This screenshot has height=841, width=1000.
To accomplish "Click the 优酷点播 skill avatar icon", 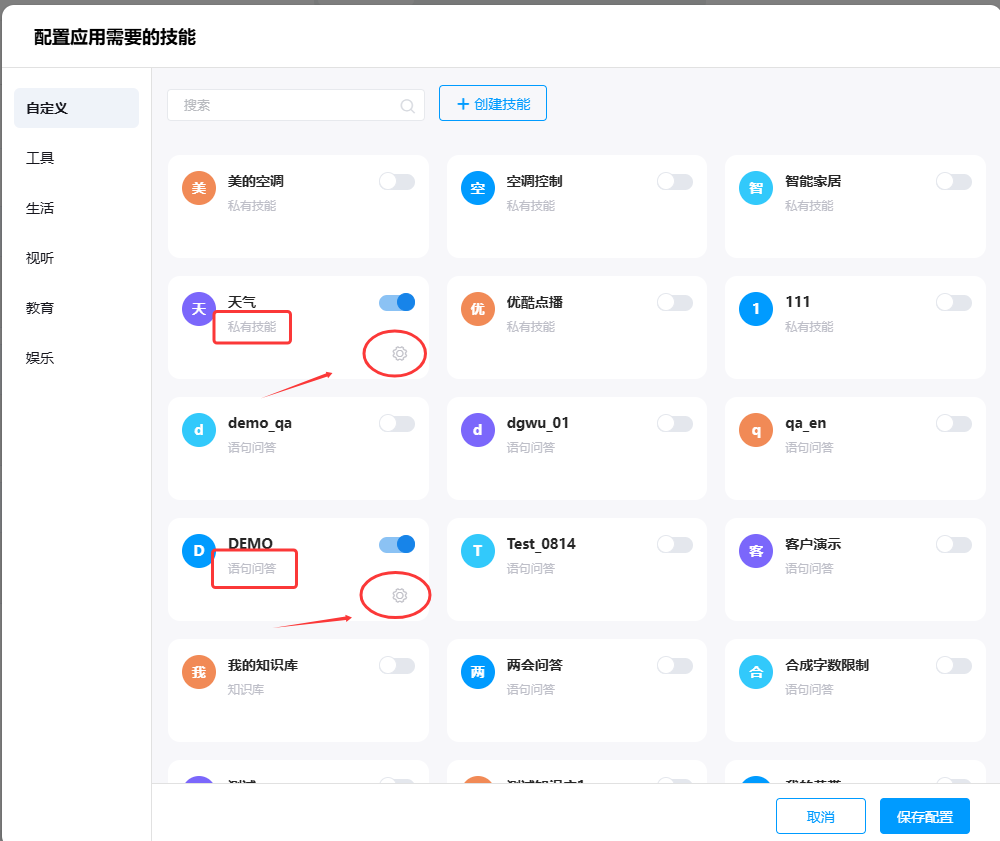I will [x=477, y=309].
